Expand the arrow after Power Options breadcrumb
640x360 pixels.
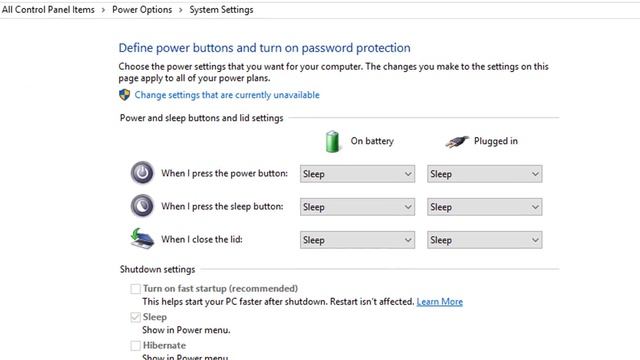tap(180, 10)
